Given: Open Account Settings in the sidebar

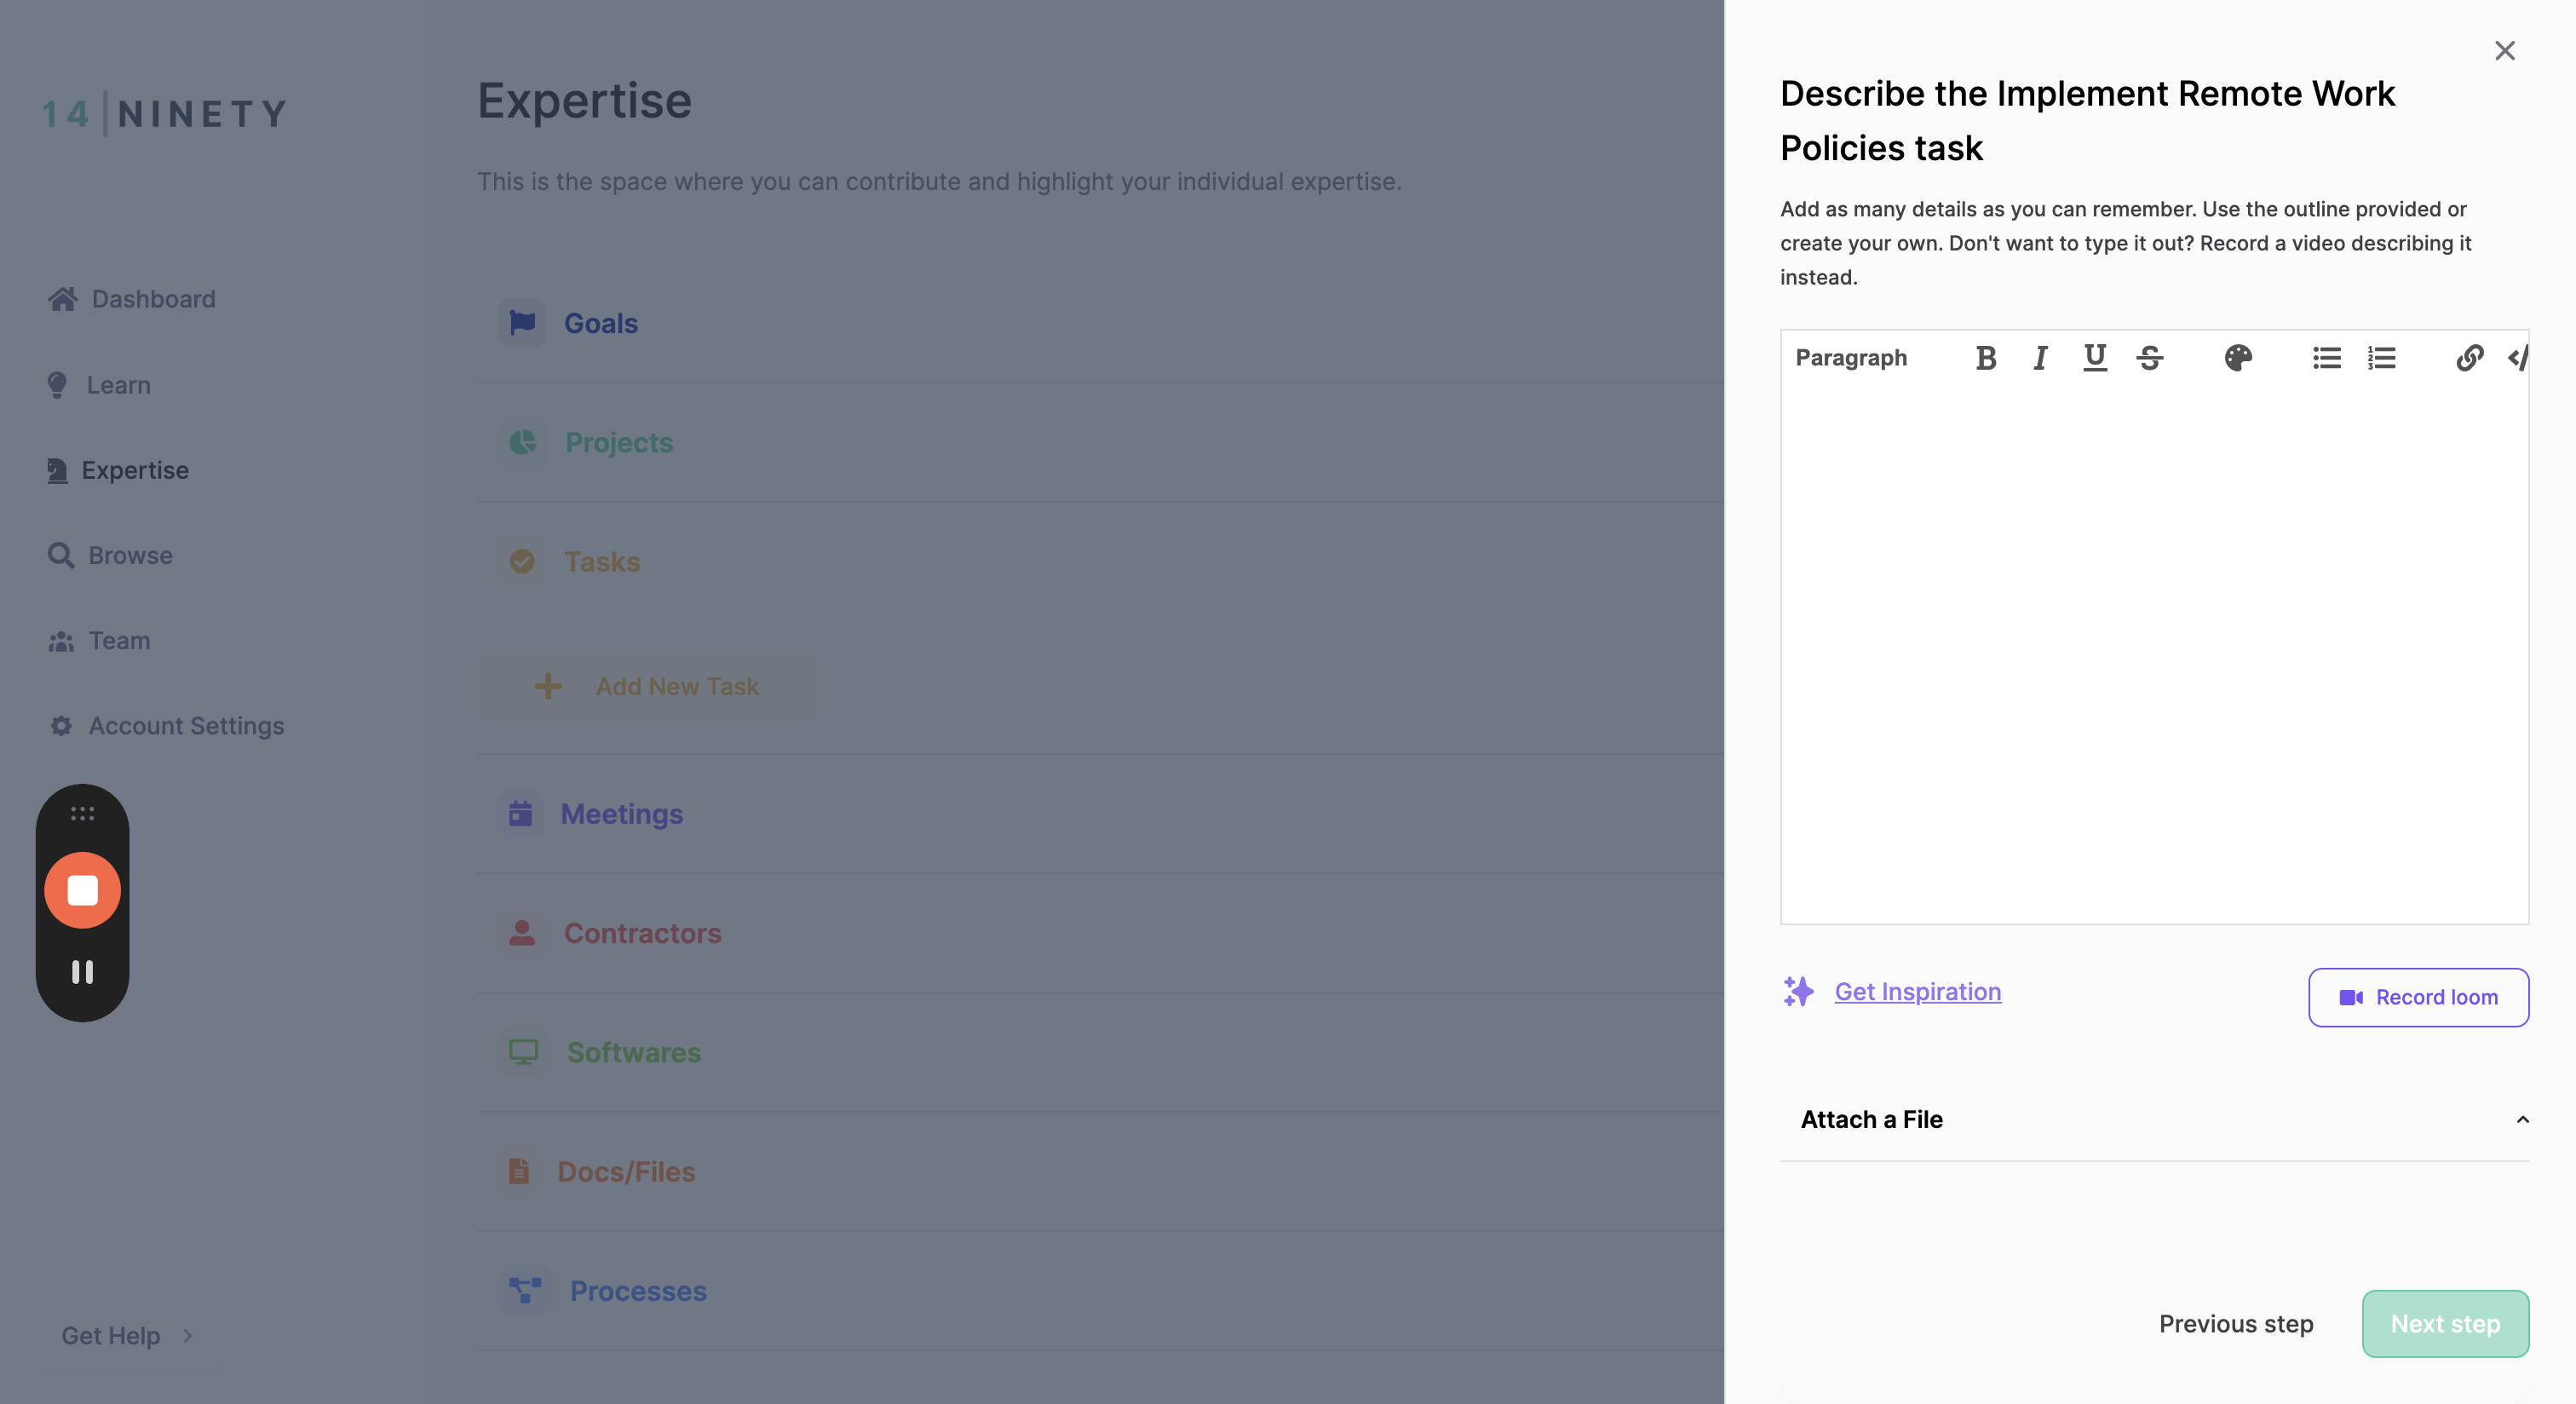Looking at the screenshot, I should click(x=166, y=726).
